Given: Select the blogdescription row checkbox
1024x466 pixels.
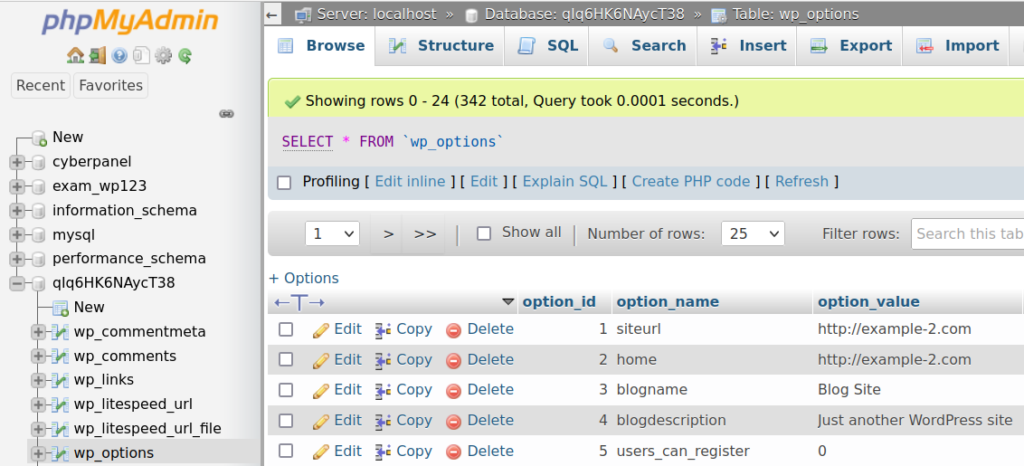Looking at the screenshot, I should pos(286,421).
